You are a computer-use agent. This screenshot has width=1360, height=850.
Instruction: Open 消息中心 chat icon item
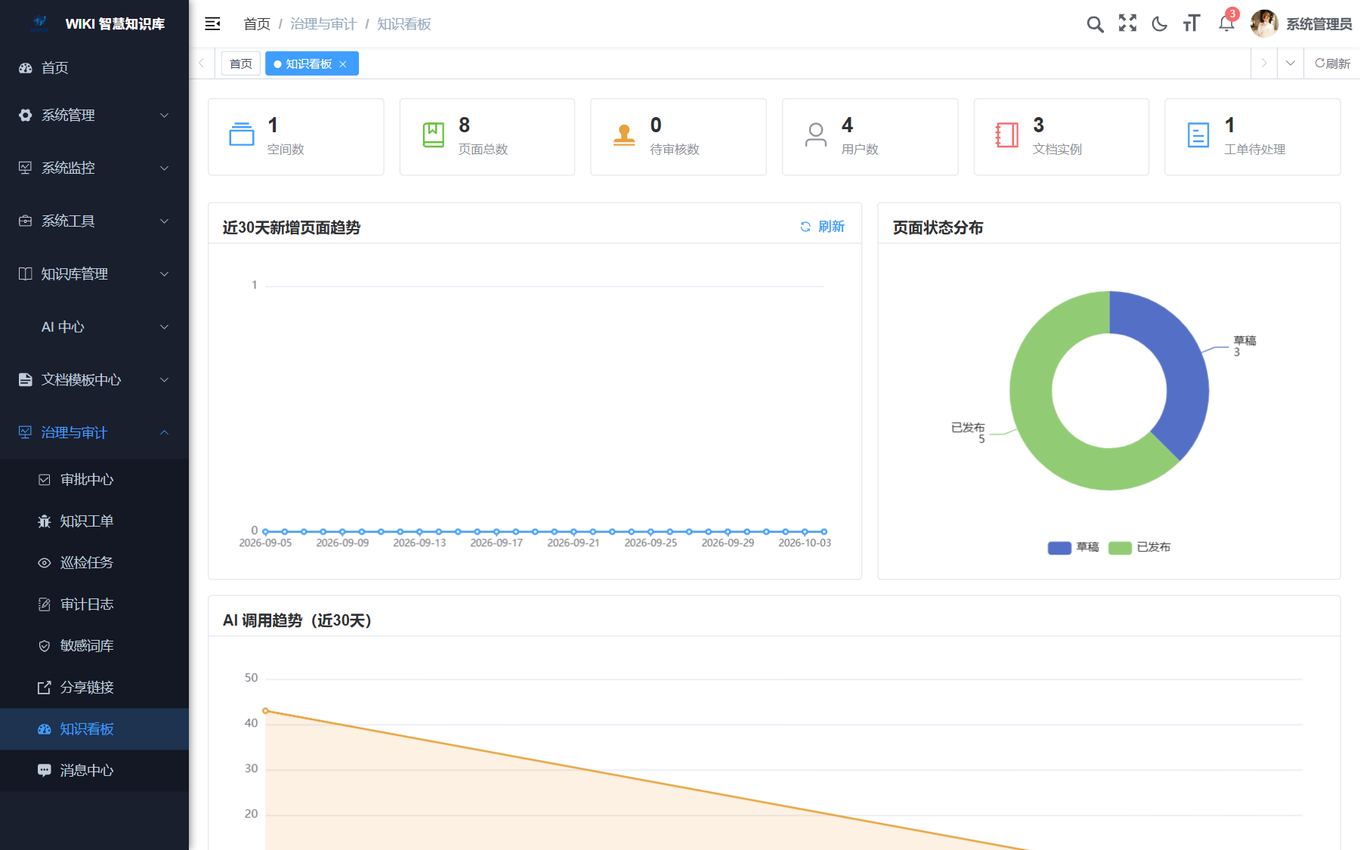tap(94, 771)
